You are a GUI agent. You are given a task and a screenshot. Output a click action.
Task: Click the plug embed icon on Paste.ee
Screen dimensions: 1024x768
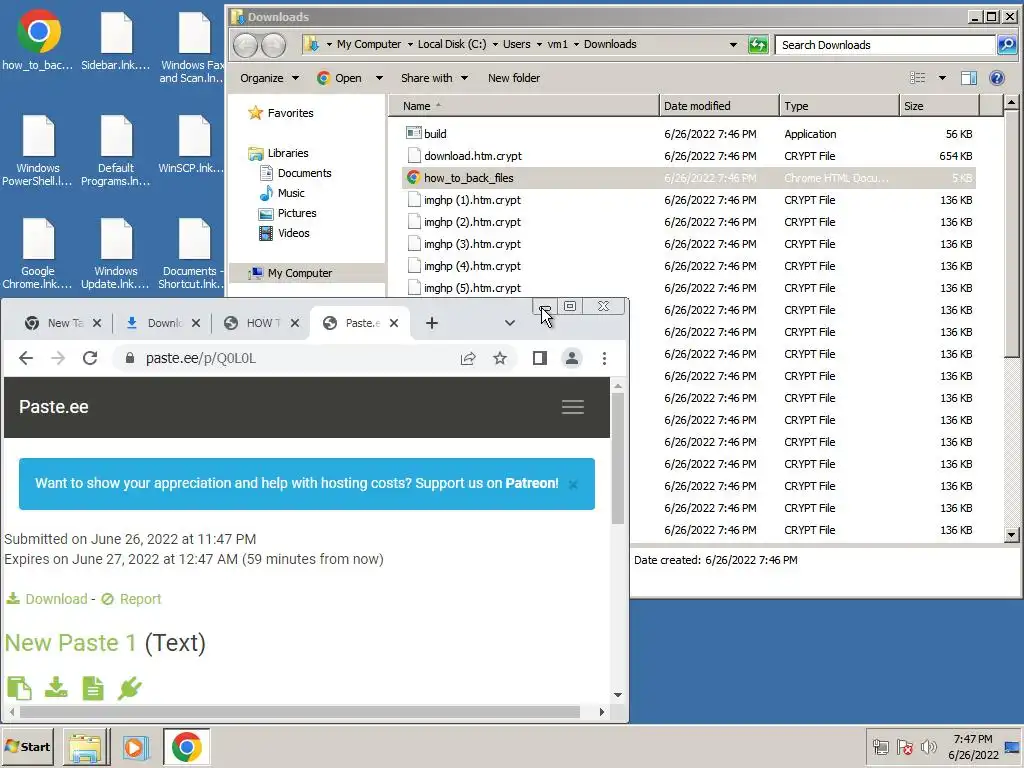point(129,688)
